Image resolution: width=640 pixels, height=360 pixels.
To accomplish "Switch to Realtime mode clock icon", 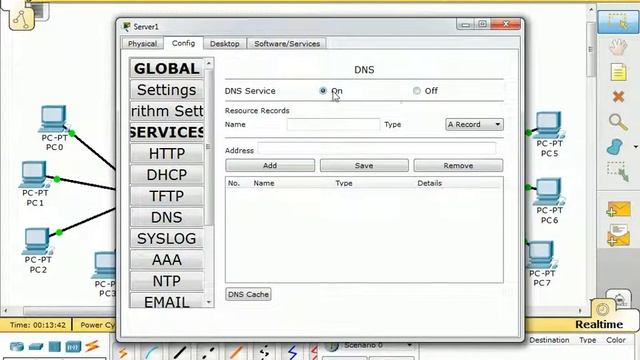I will coord(602,310).
